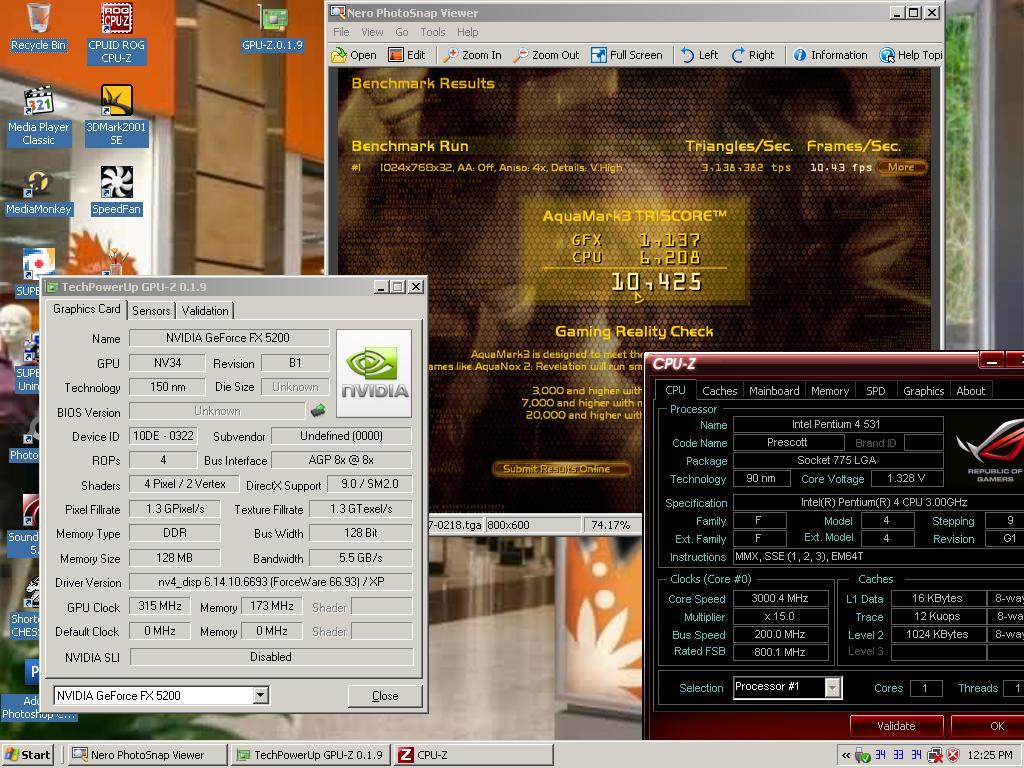Click the Rated FSB value 800.1 MHz
The image size is (1024, 768).
pos(780,652)
